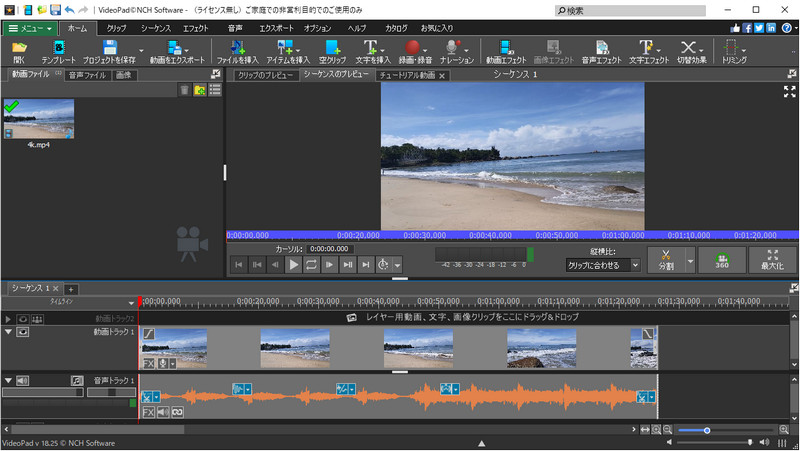Toggle master mute speaker in status bar
The image size is (800, 451).
(x=764, y=442)
